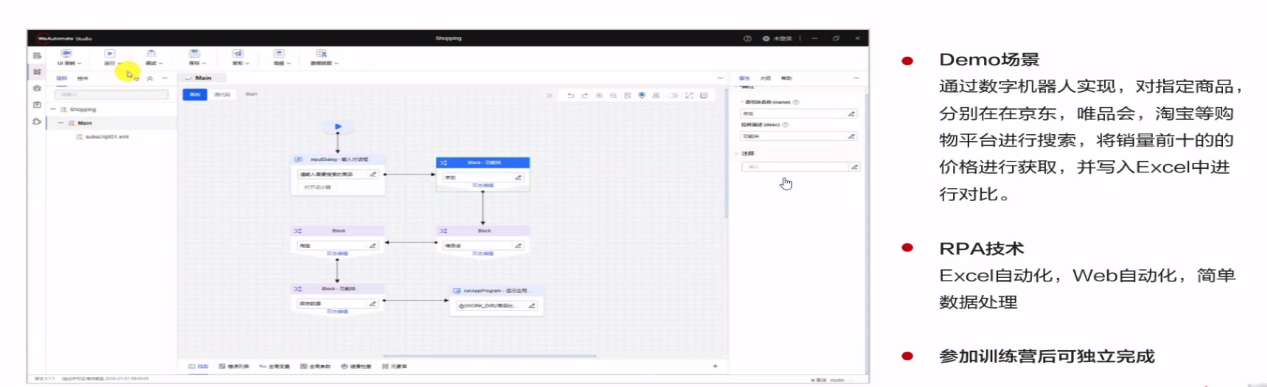
Task: Open the 调试 dropdown arrow
Action: [162, 63]
